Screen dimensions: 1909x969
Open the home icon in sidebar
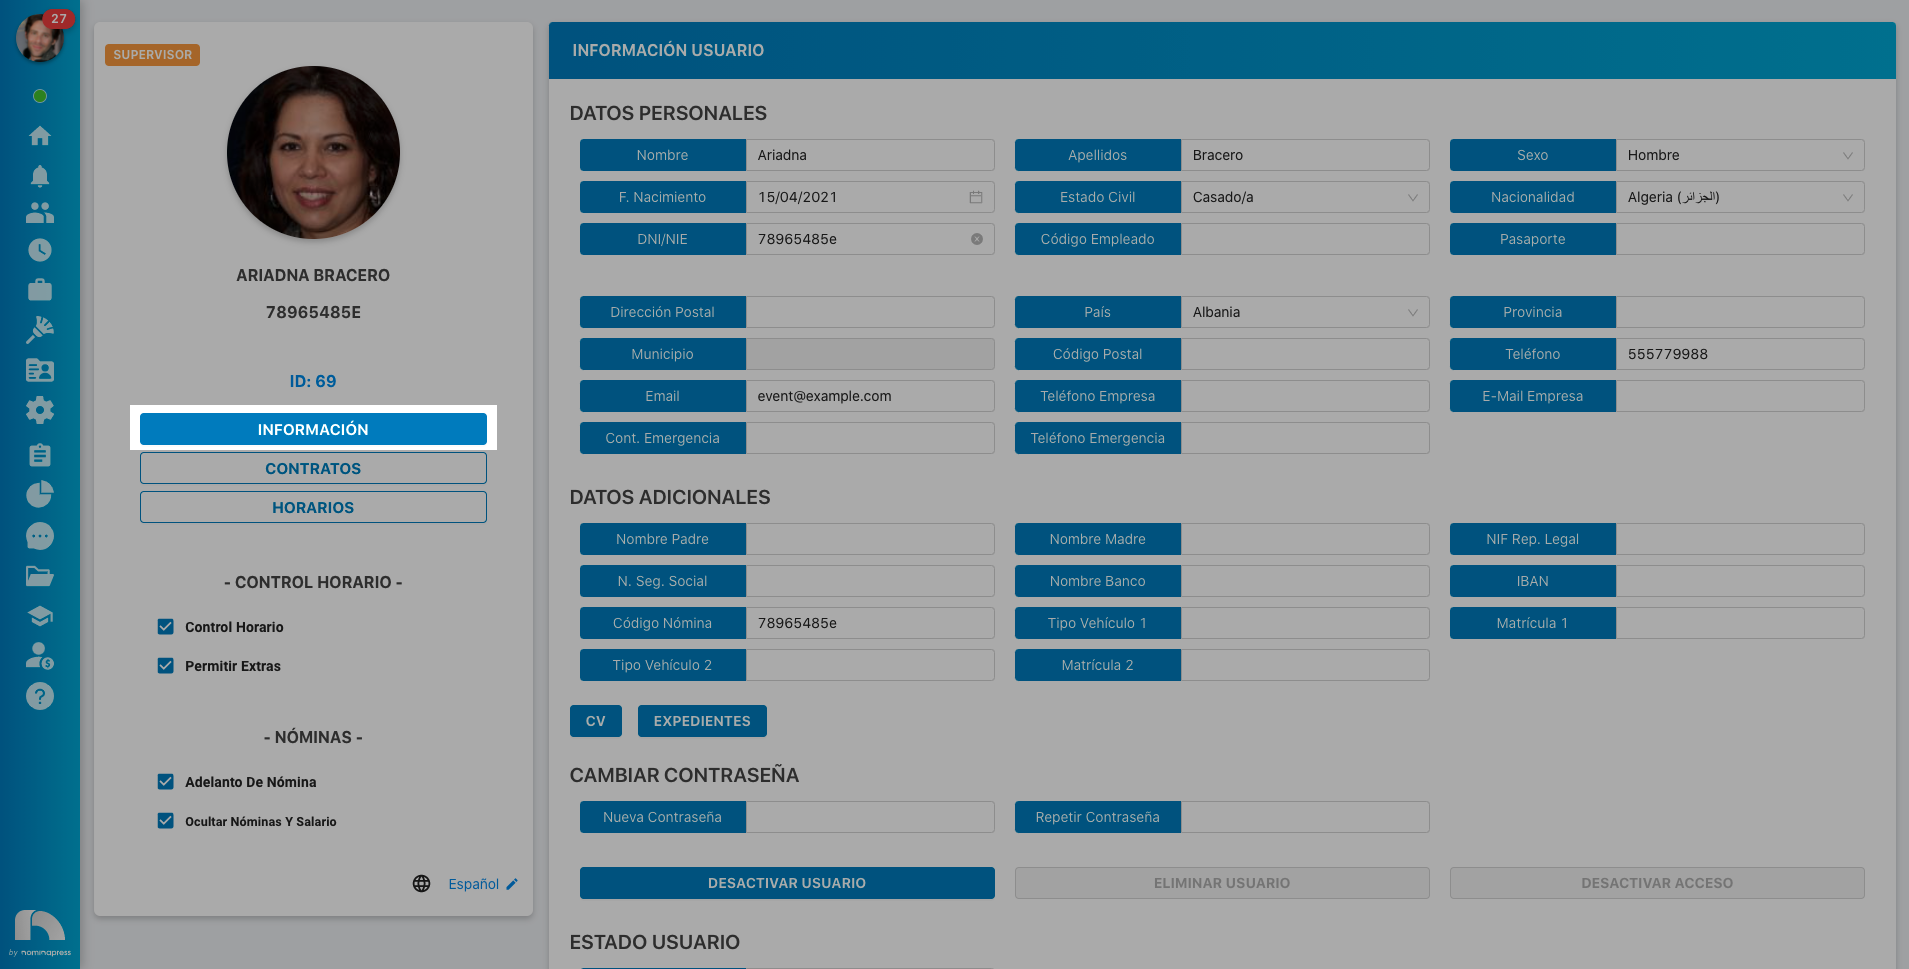[x=40, y=136]
